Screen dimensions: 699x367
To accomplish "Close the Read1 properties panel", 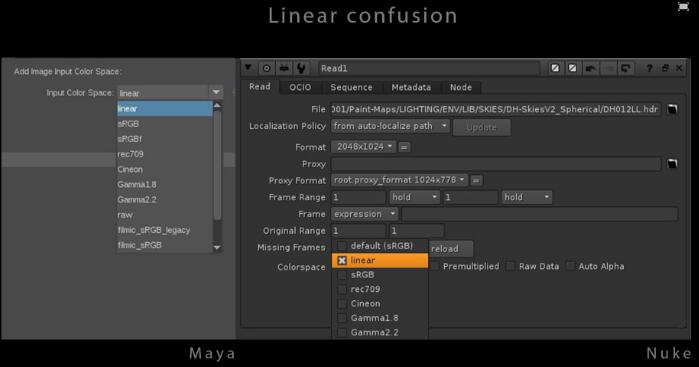I will (679, 68).
